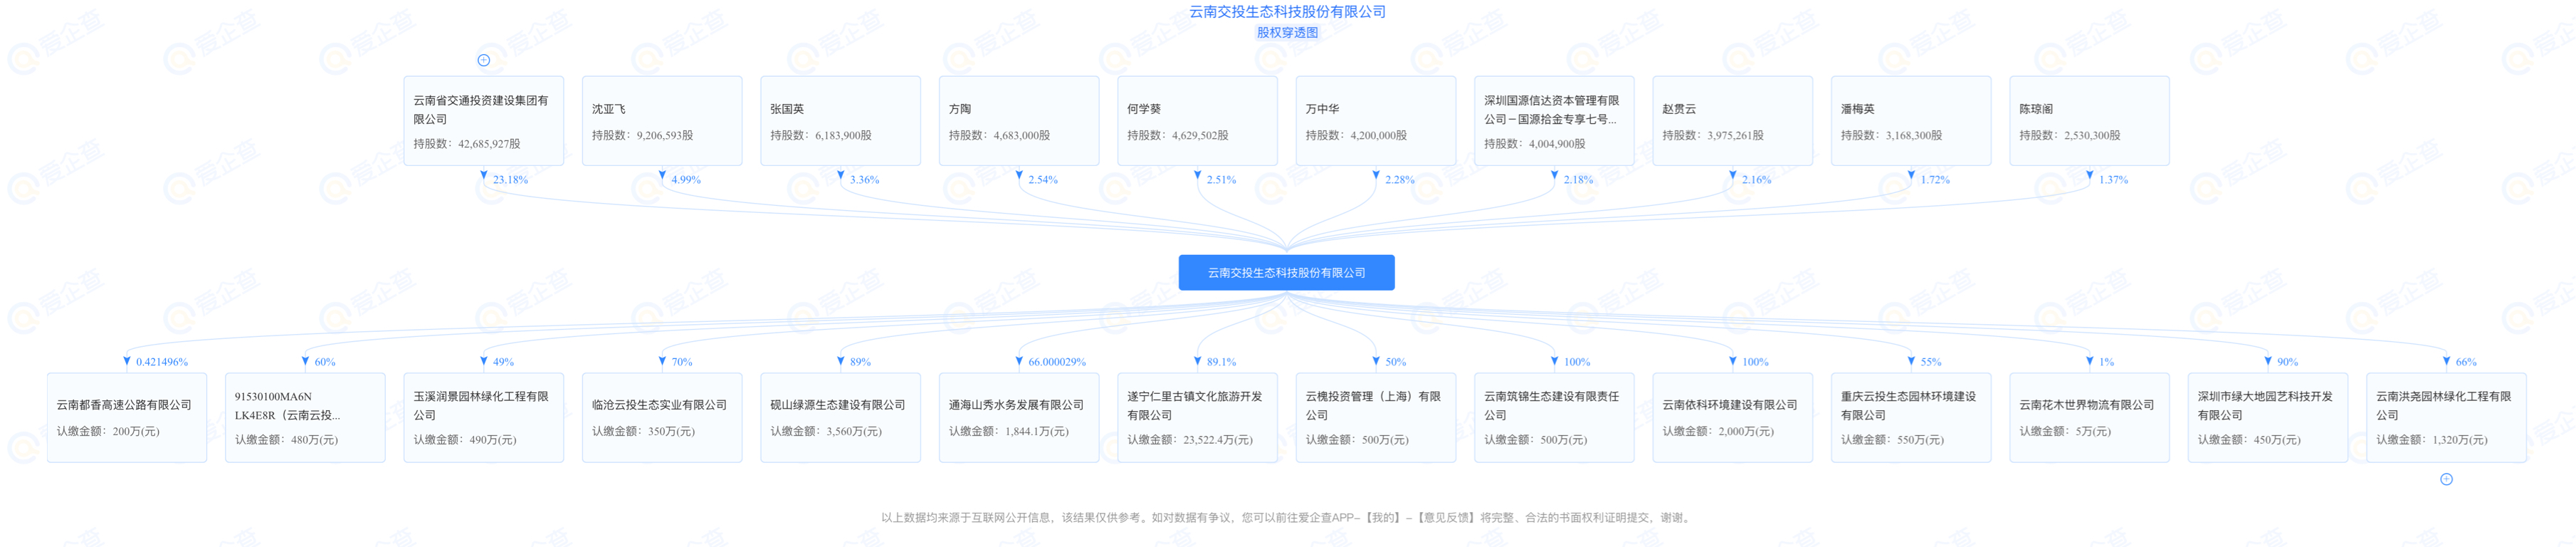Click the 1.37% label below 陈琼阁

[2114, 180]
